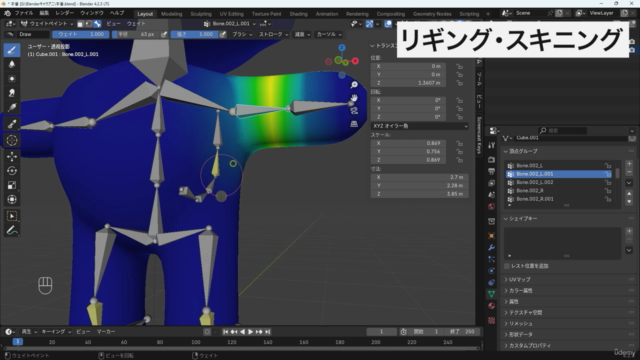Open the Weight Paint mode dropdown
The image size is (640, 360).
47,24
